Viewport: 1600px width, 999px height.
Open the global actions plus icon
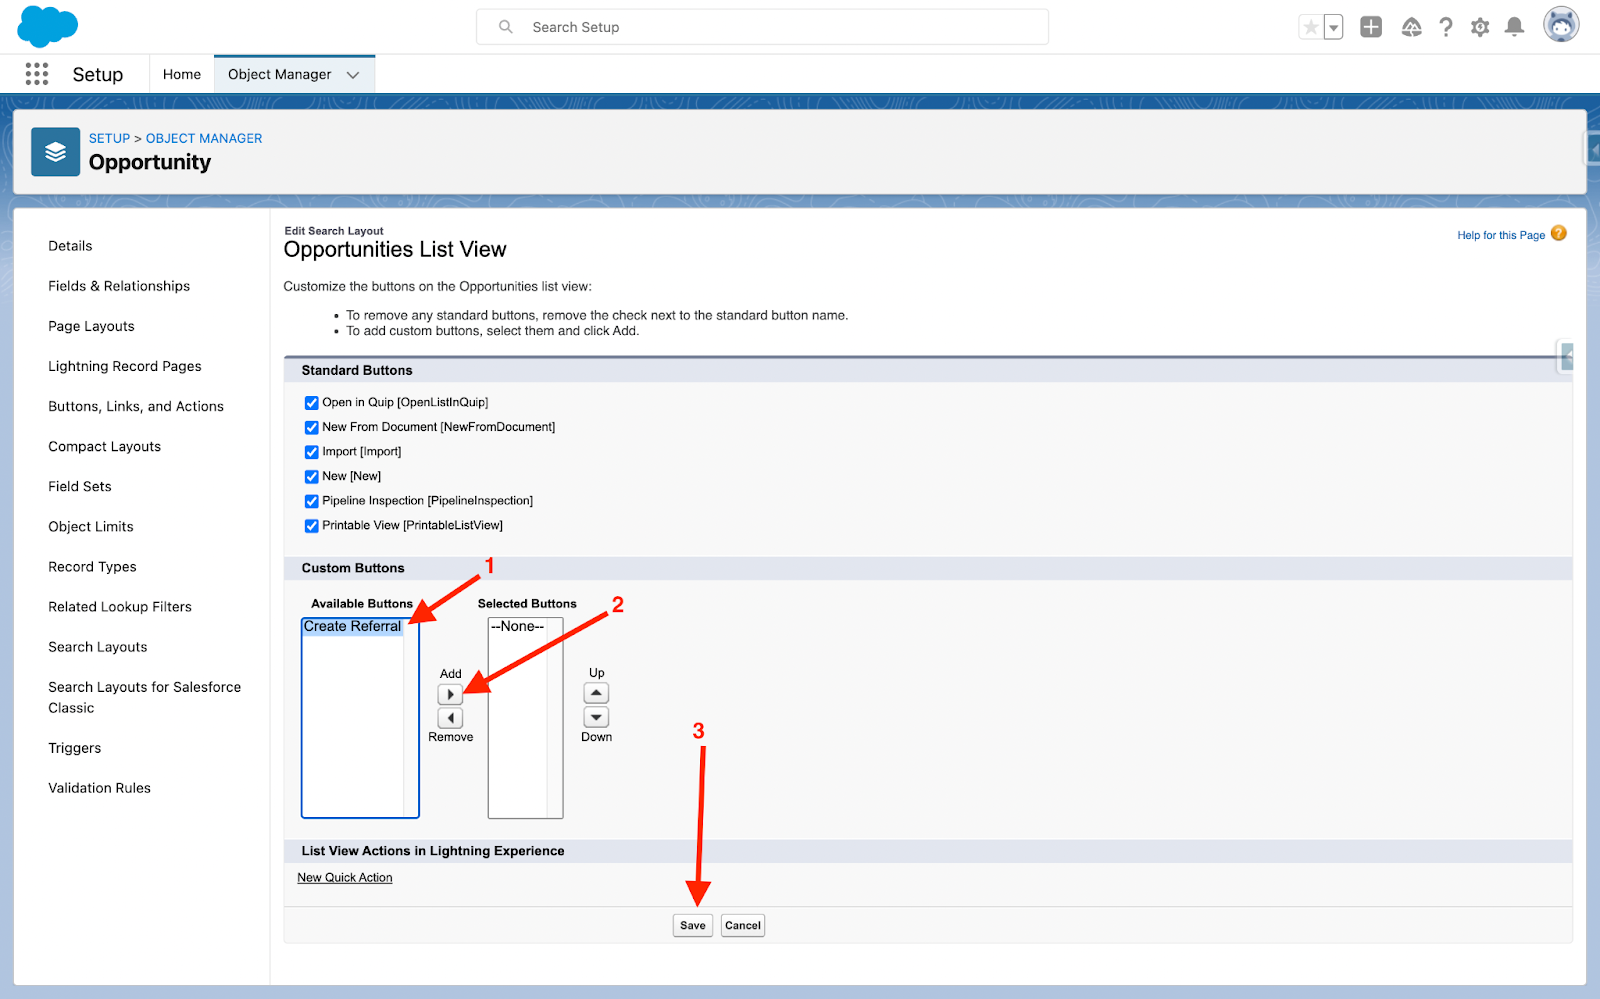(1371, 27)
